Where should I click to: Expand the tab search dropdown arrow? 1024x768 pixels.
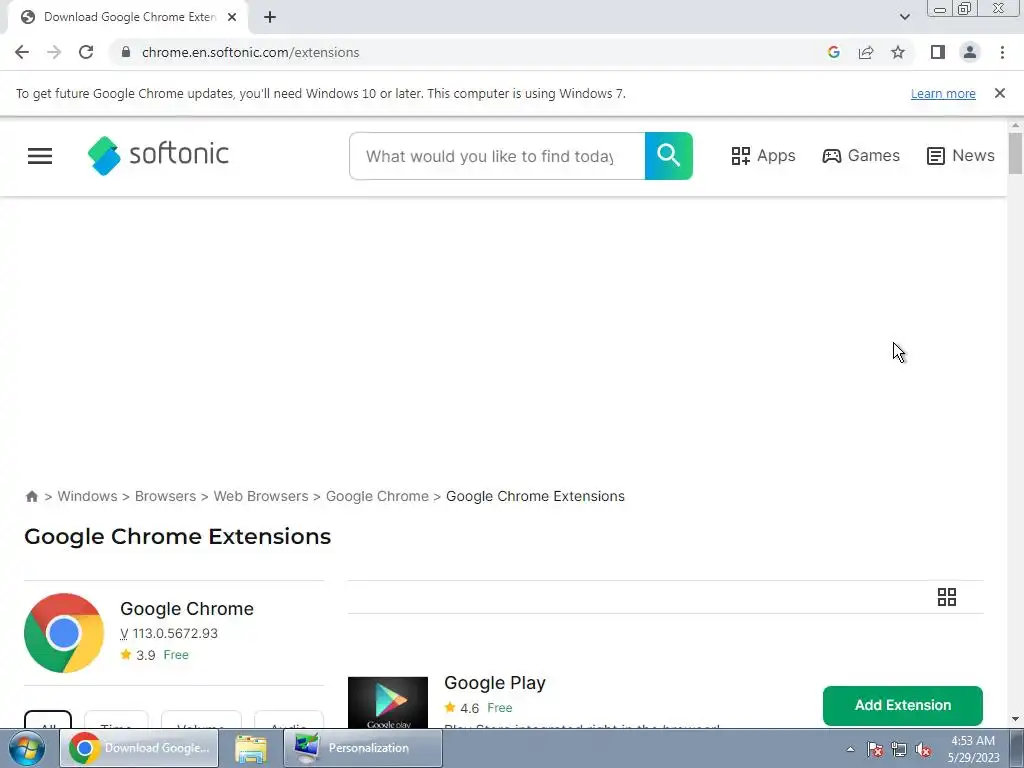904,17
